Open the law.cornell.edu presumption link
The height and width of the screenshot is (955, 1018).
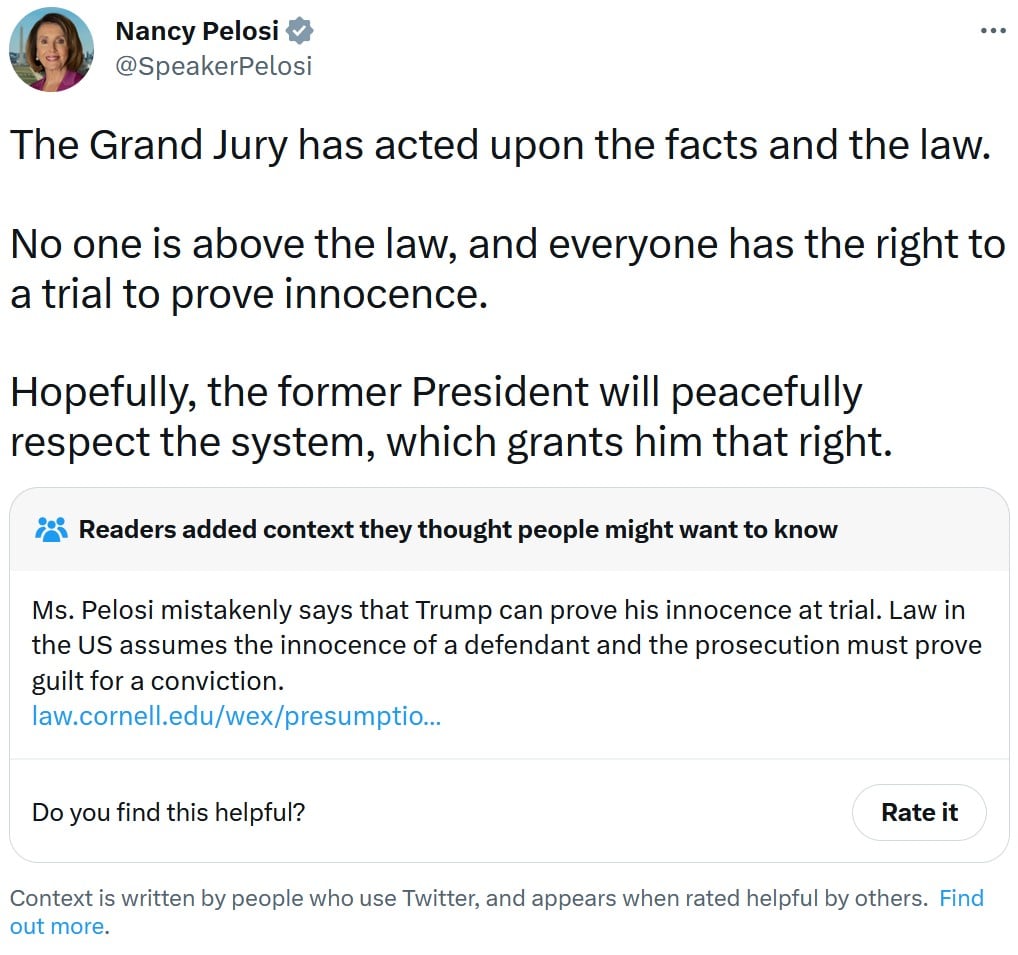pos(236,716)
